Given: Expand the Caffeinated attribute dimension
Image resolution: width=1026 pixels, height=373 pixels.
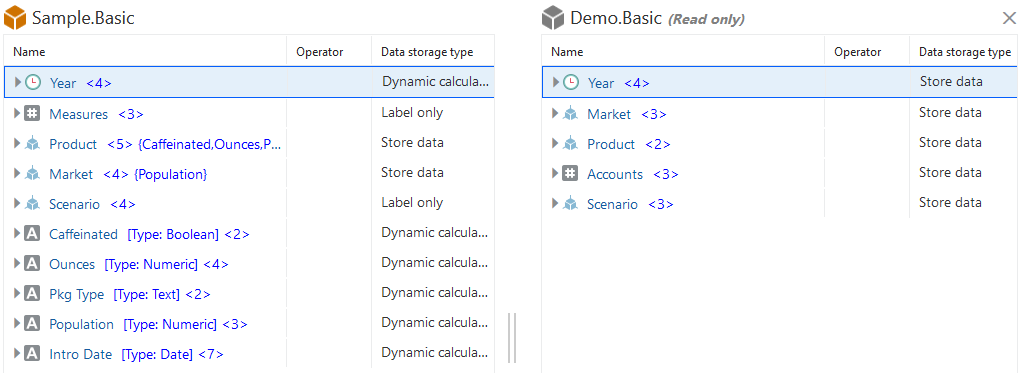Looking at the screenshot, I should pos(17,234).
